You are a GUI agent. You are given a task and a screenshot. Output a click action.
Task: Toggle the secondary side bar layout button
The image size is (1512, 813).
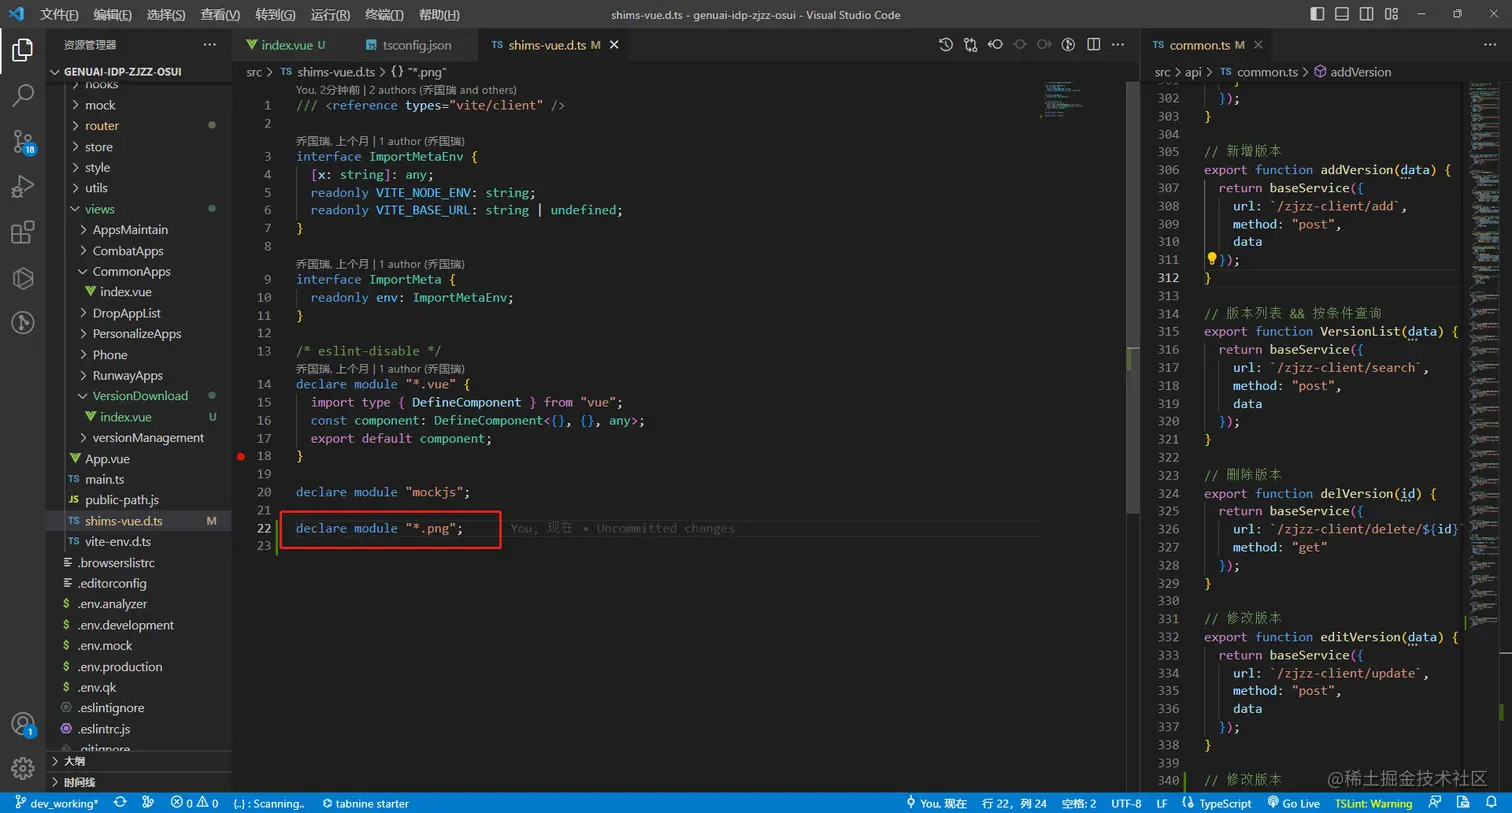(1366, 14)
